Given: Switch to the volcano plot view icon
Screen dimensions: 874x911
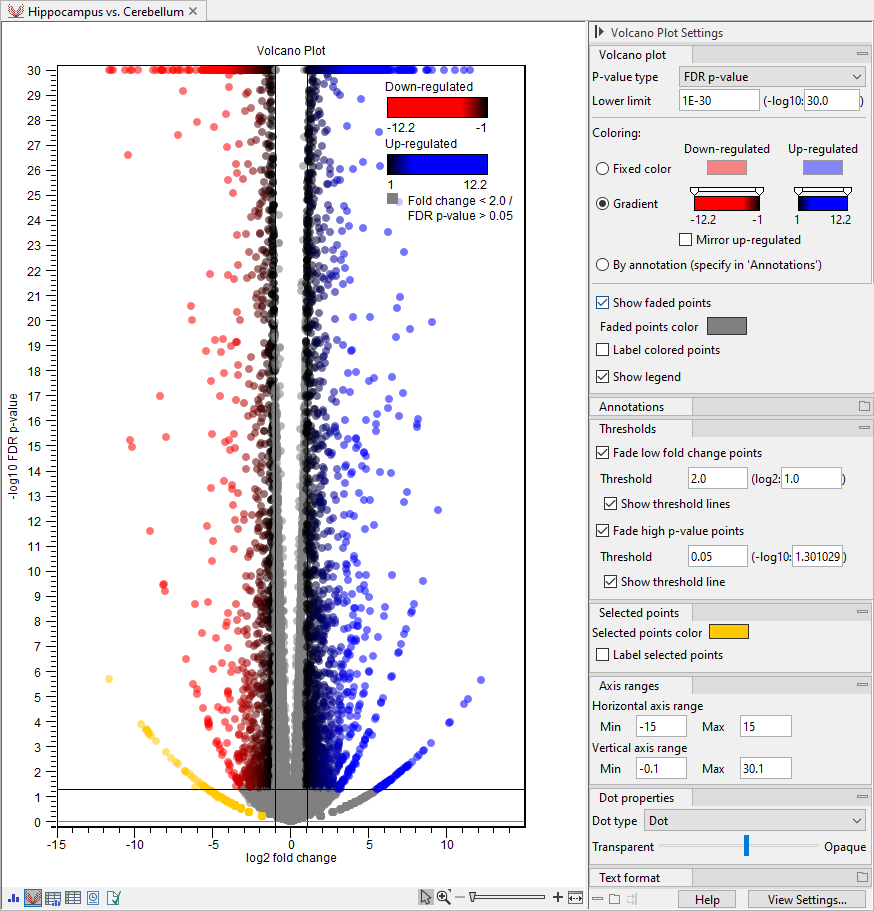Looking at the screenshot, I should click(32, 898).
